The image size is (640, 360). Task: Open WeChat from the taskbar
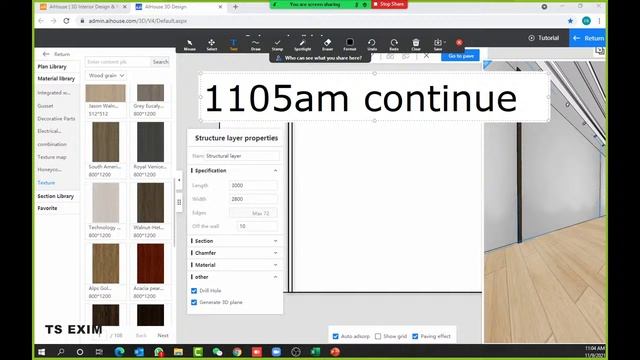pyautogui.click(x=218, y=352)
